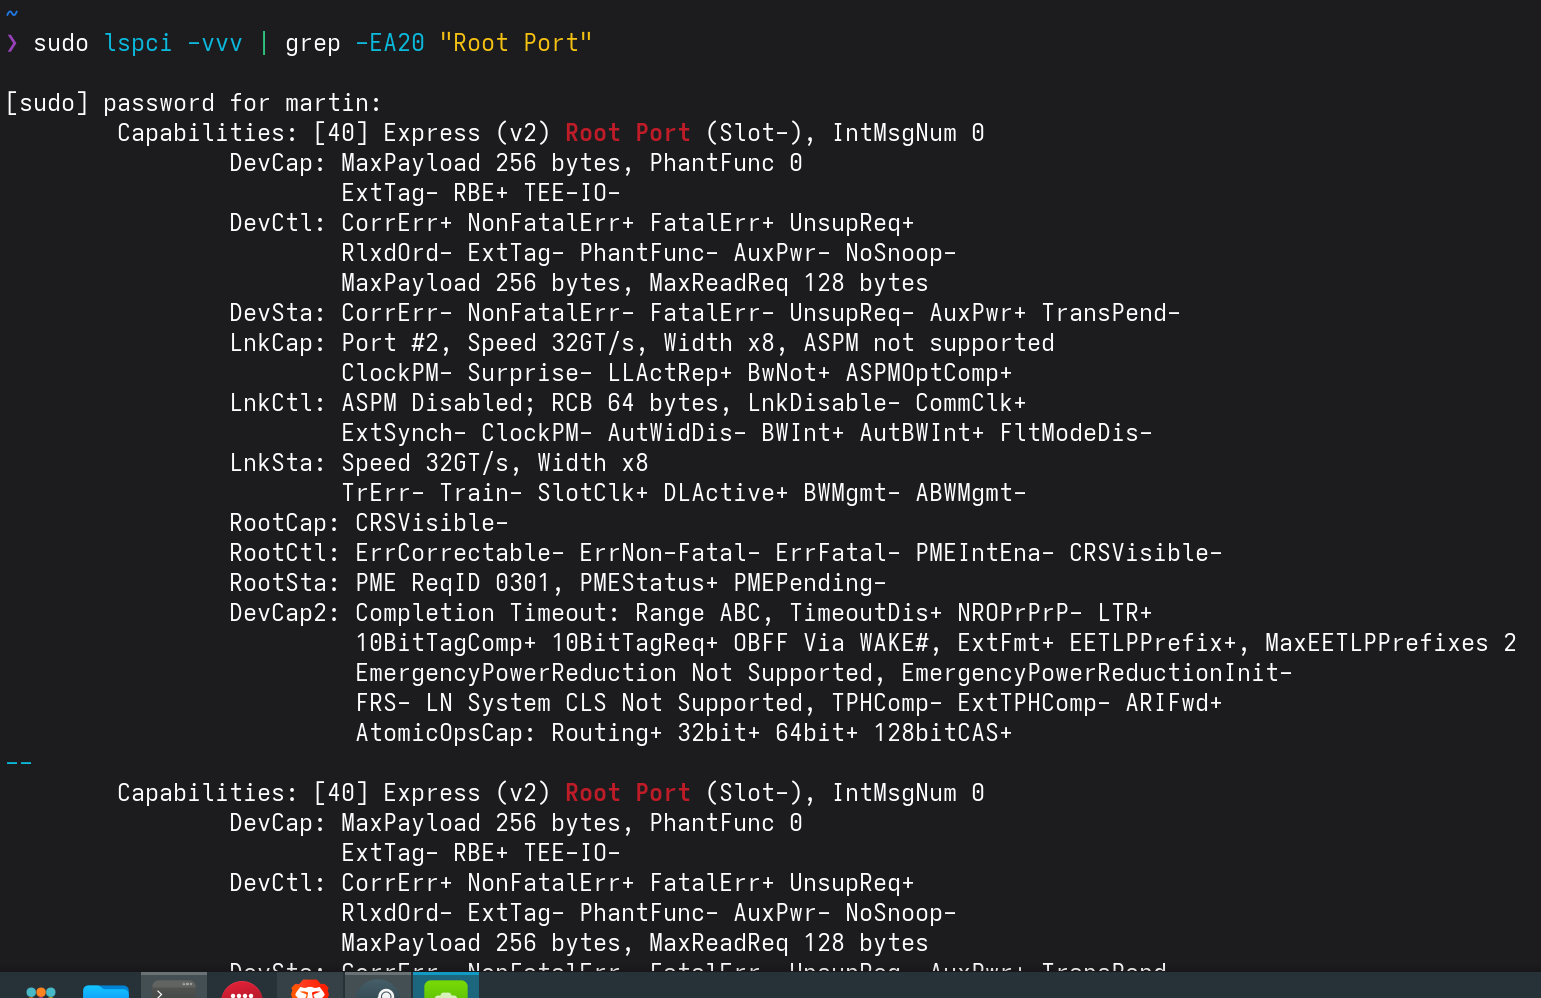Click the -EA20 grep option

[390, 43]
